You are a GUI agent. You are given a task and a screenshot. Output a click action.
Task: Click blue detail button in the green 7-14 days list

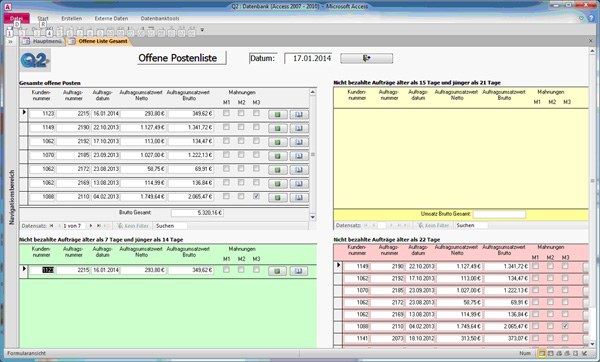point(299,271)
